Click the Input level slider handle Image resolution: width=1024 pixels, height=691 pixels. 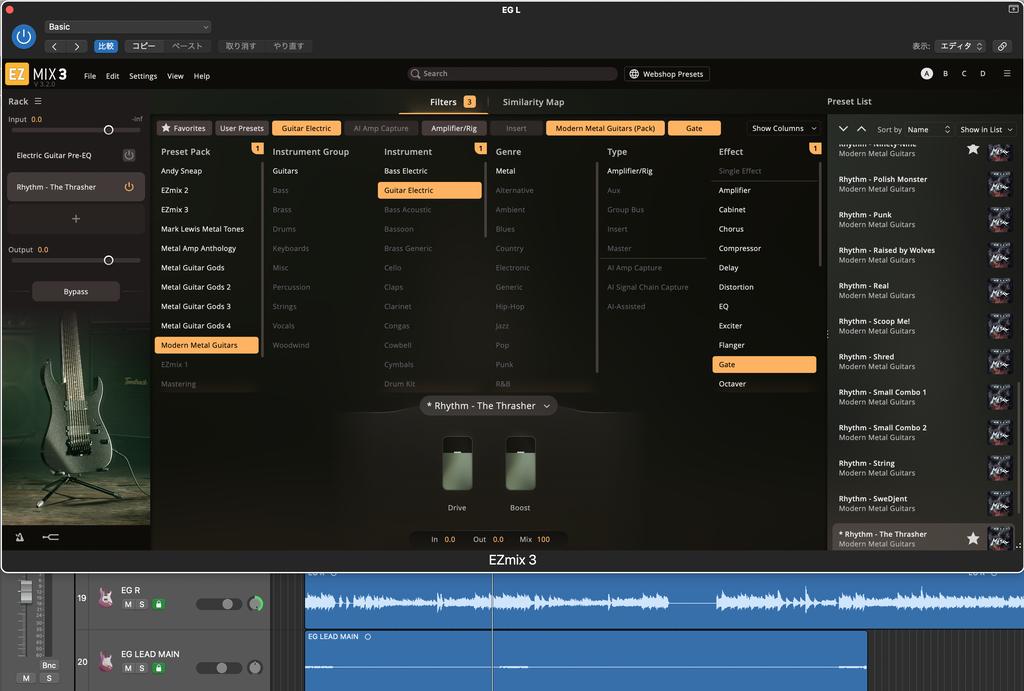[108, 130]
